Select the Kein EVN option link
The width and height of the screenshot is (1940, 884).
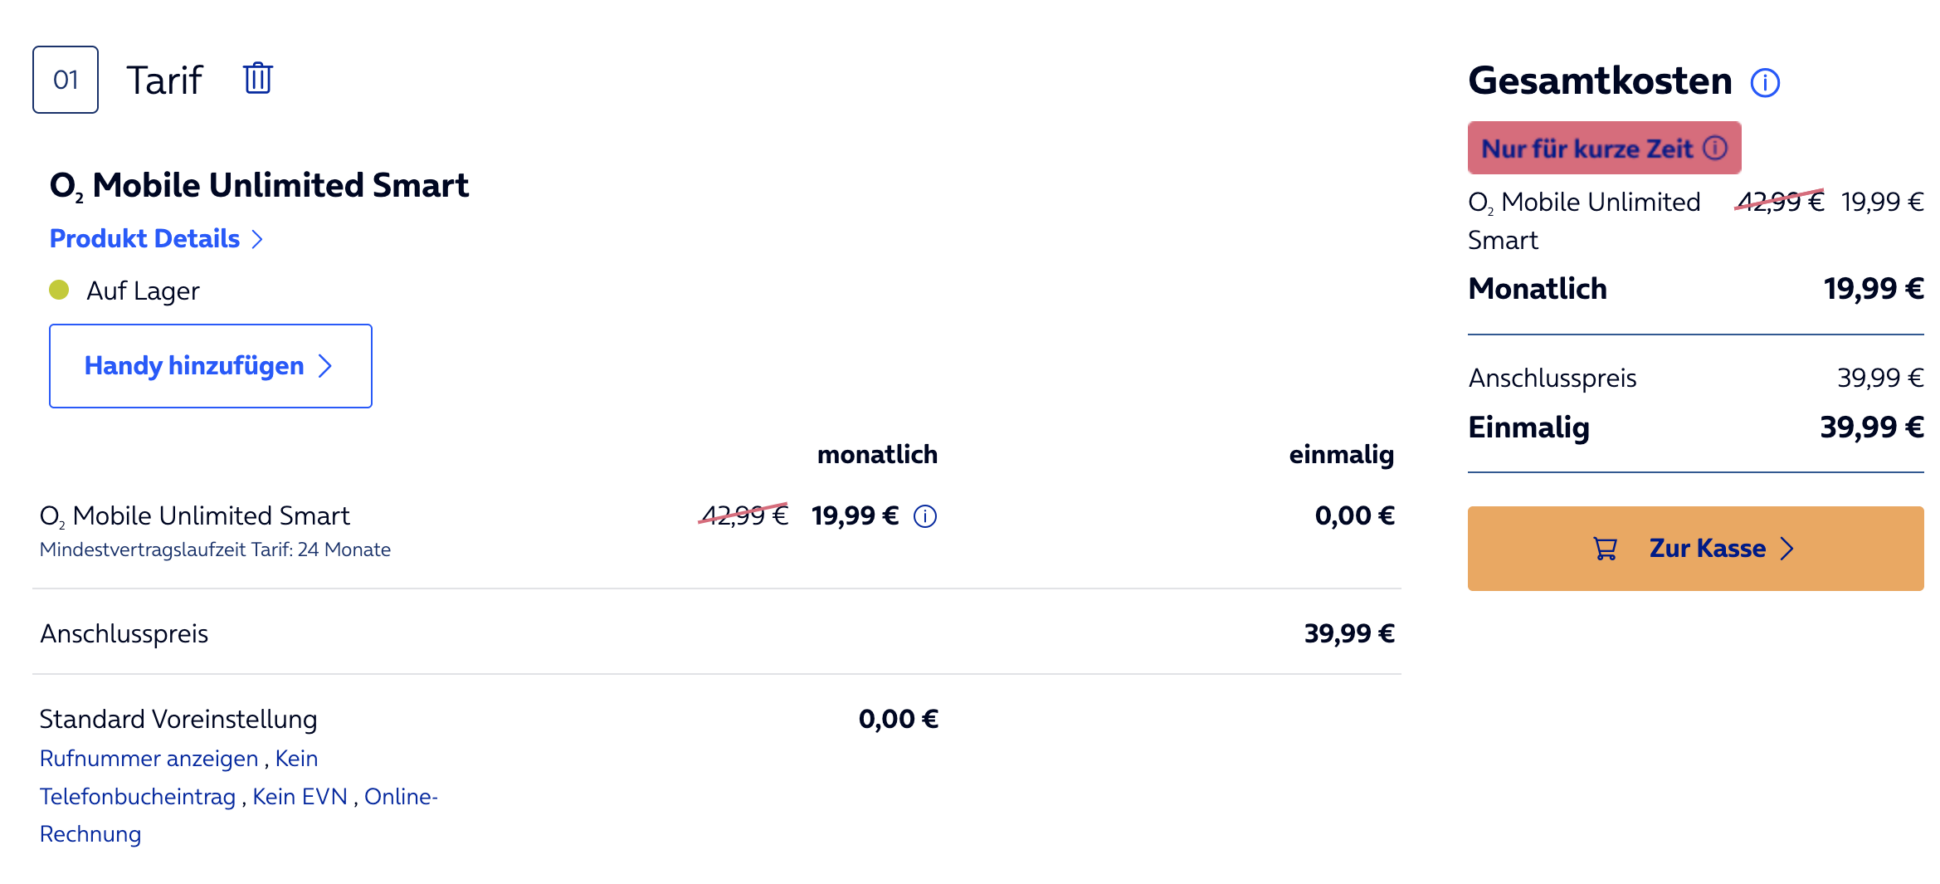[x=300, y=796]
